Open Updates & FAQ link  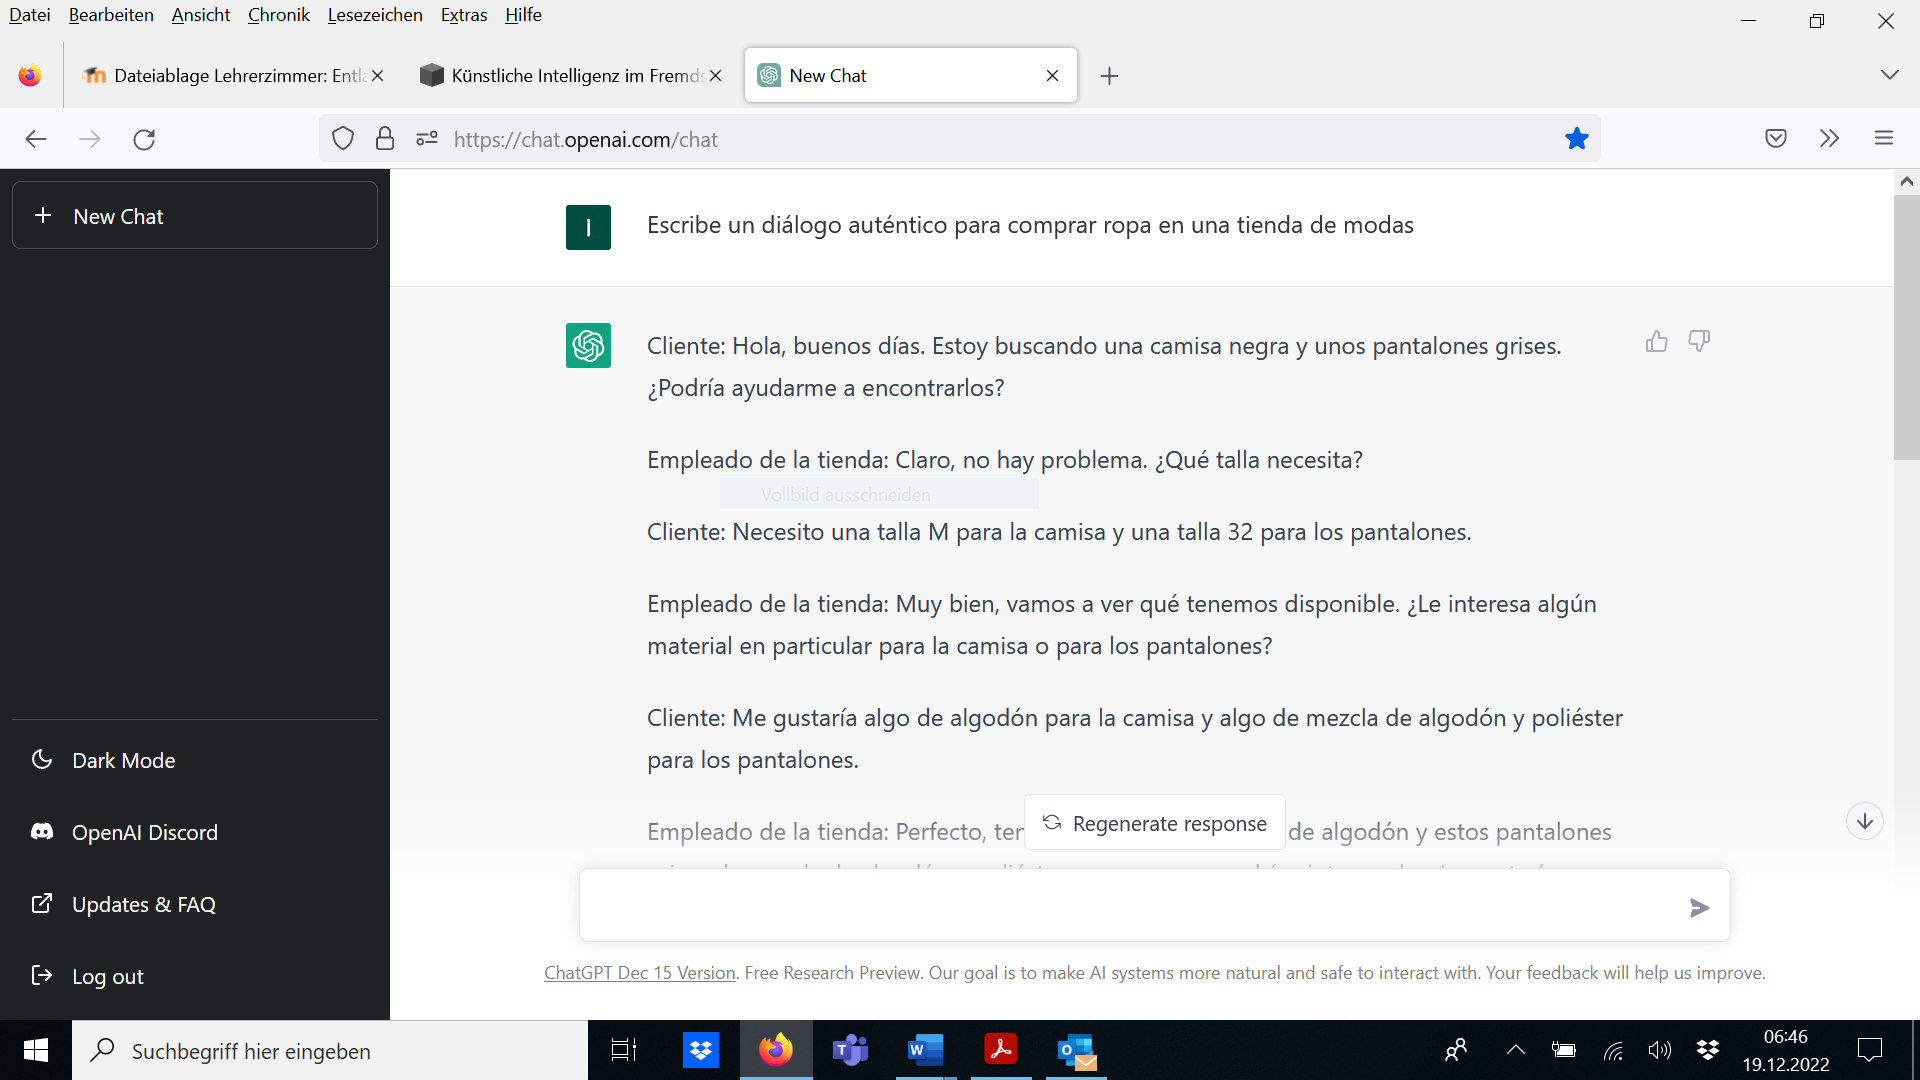(195, 904)
